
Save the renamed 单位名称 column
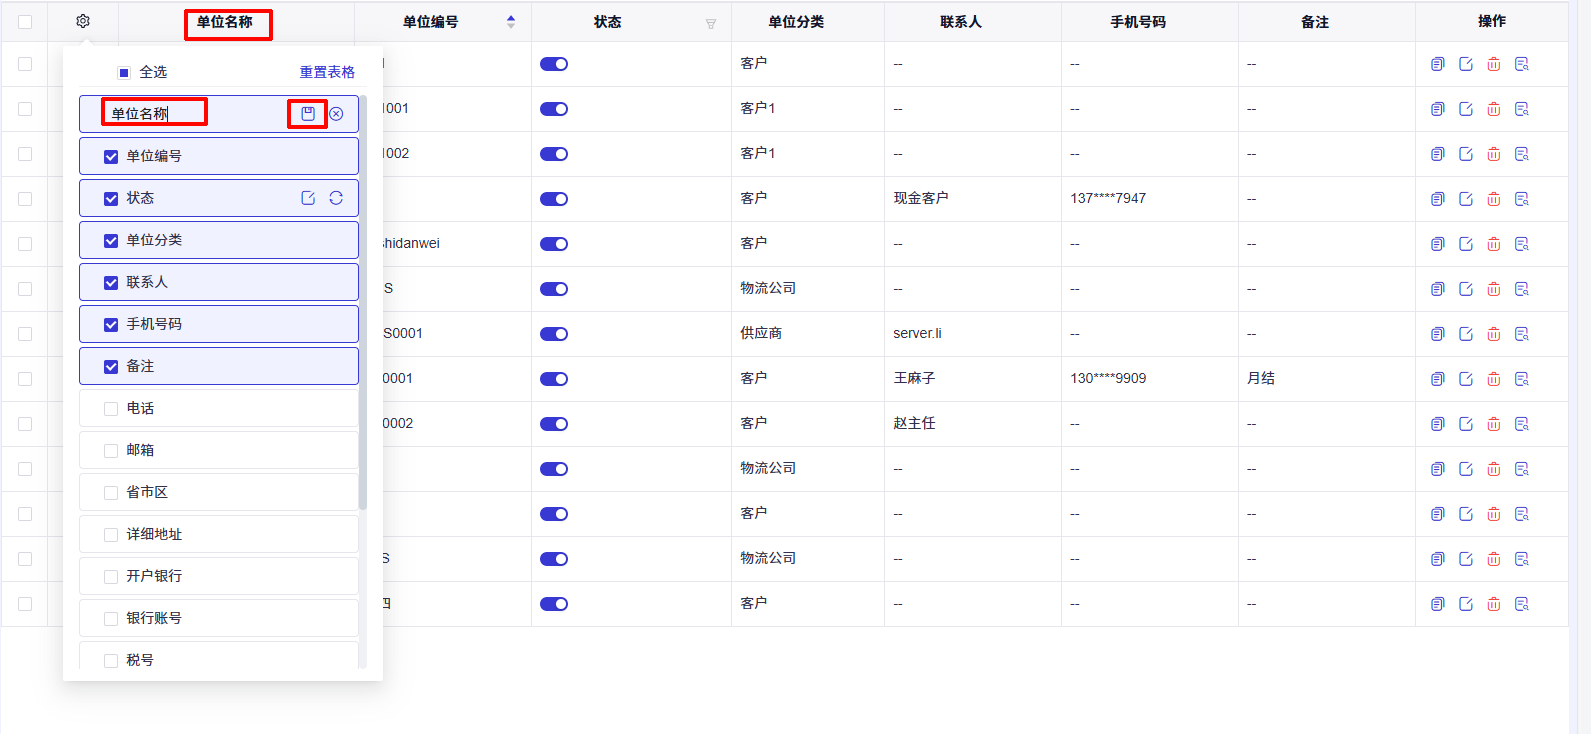(x=308, y=114)
